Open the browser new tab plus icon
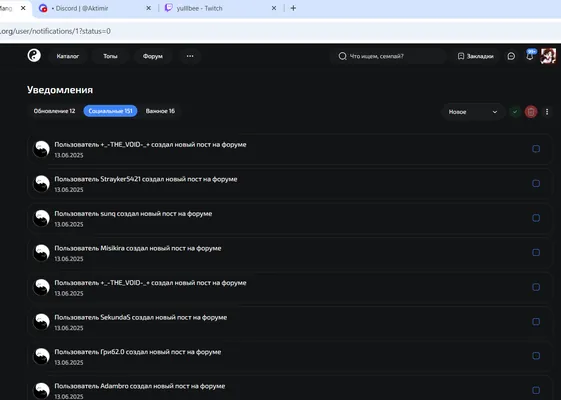The width and height of the screenshot is (561, 400). (293, 8)
